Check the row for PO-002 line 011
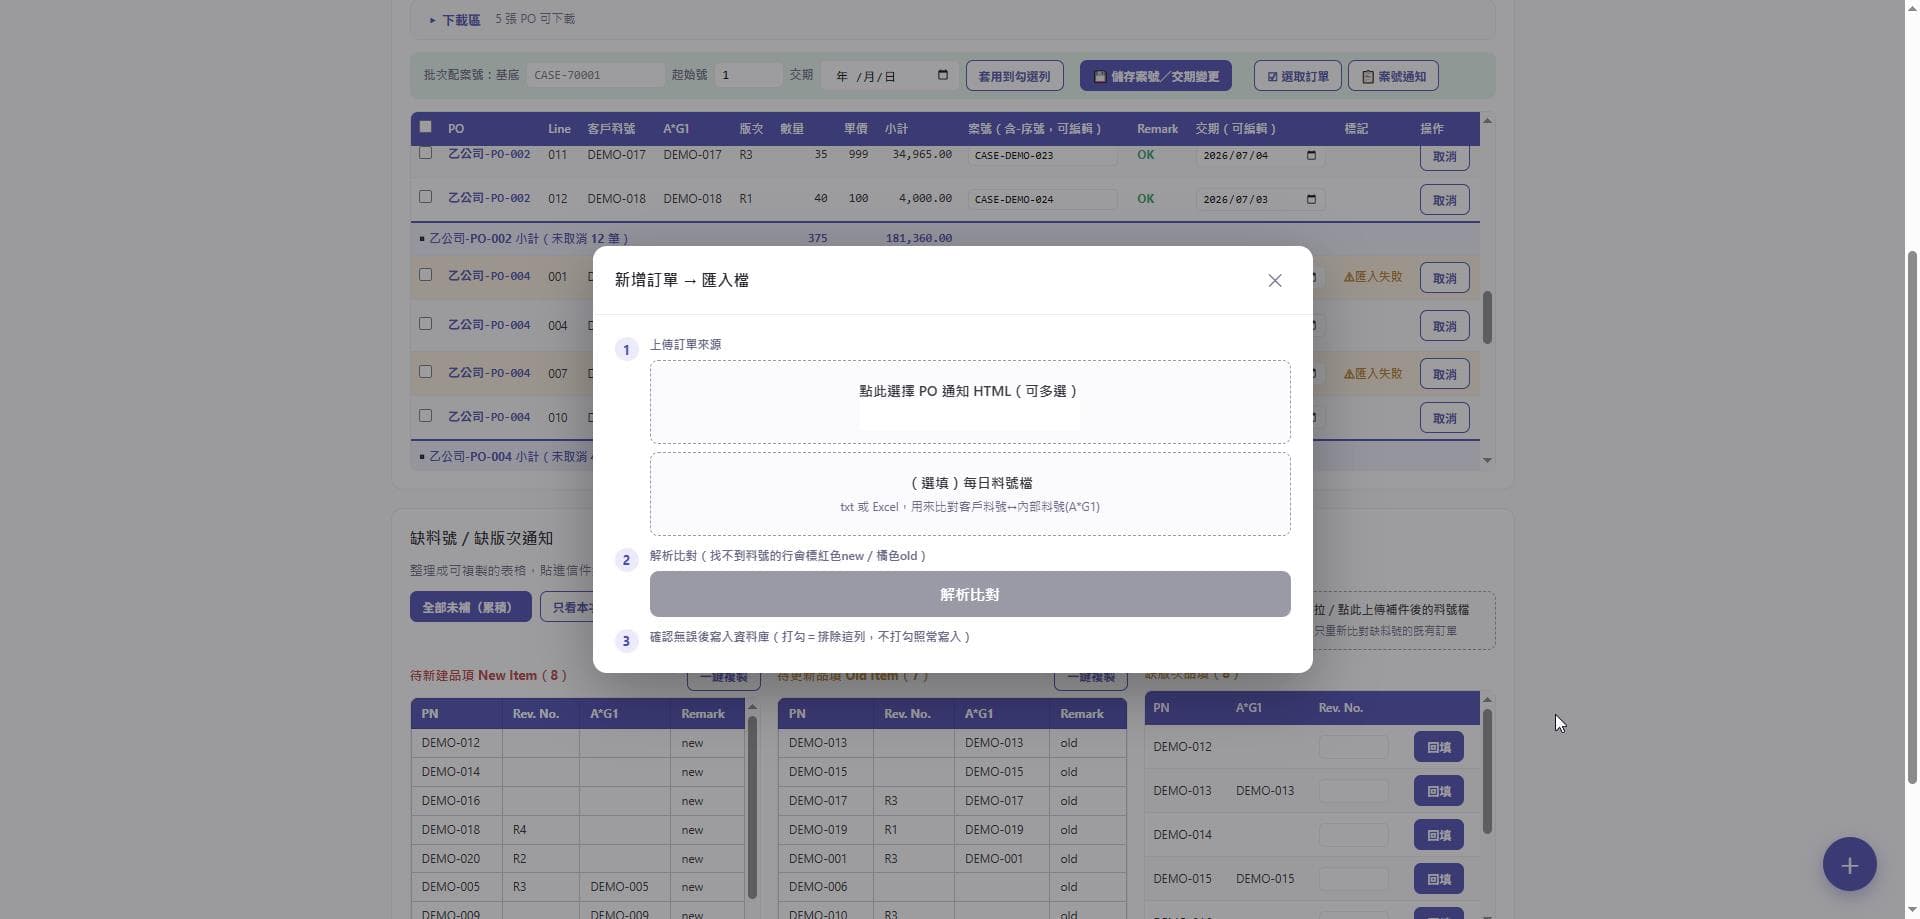Screen dimensions: 1920x919 (x=425, y=153)
